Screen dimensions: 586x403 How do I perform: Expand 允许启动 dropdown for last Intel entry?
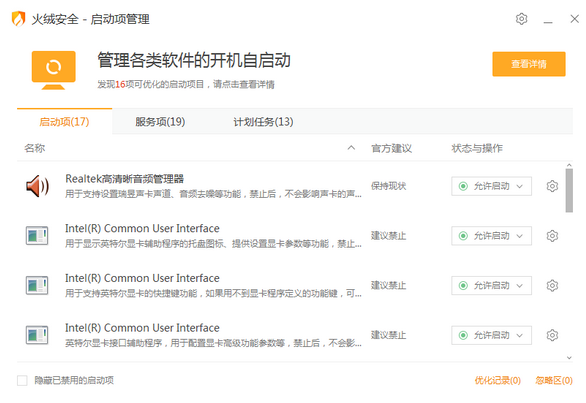tap(491, 335)
